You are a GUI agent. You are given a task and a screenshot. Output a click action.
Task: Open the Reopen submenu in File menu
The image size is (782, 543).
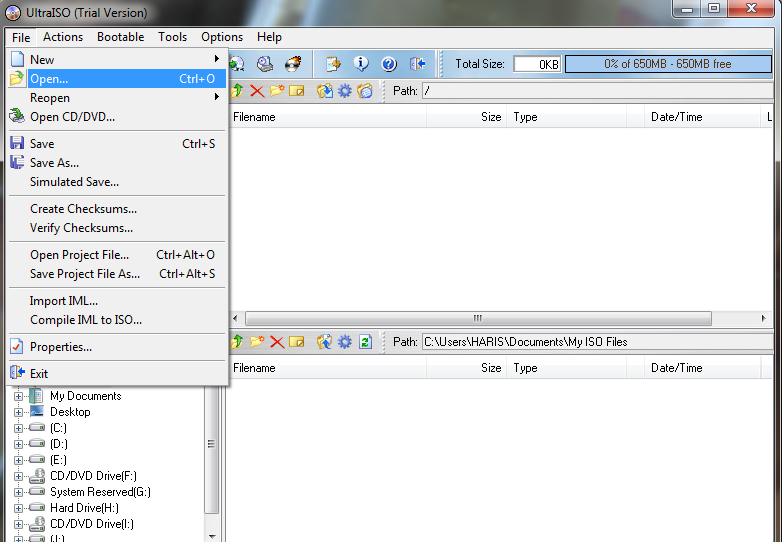pyautogui.click(x=117, y=98)
